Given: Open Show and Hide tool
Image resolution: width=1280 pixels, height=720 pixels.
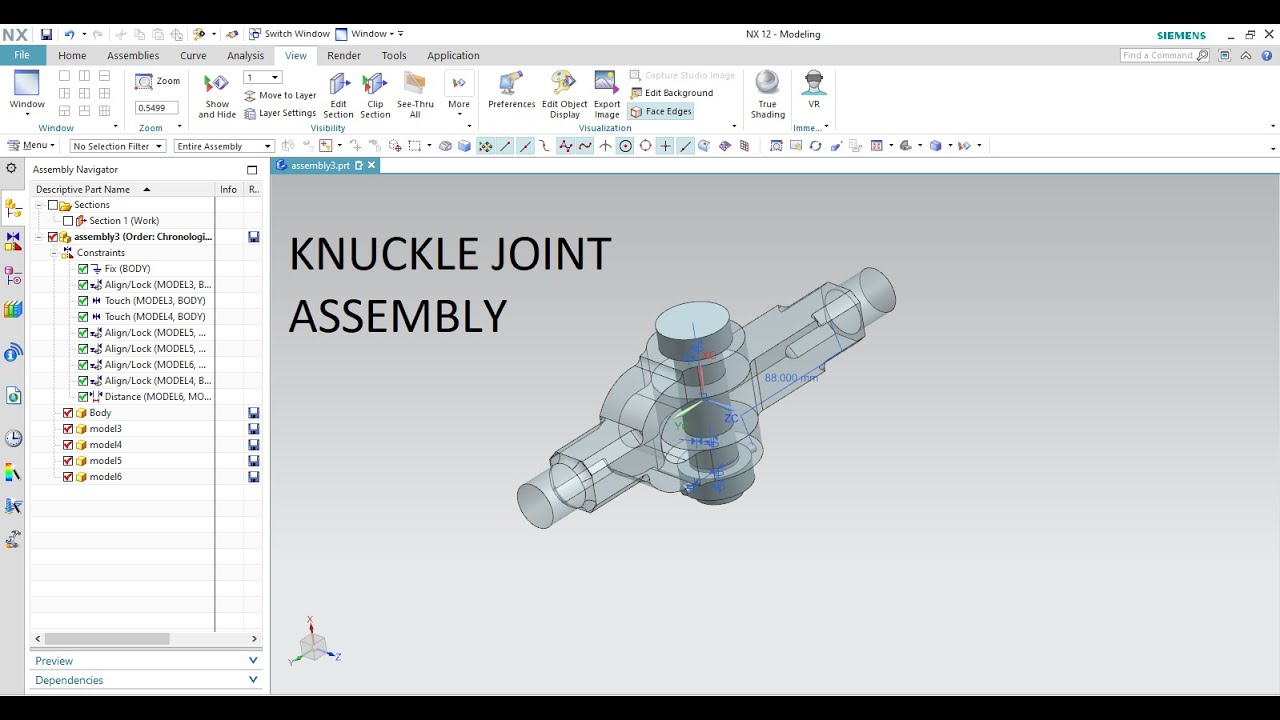Looking at the screenshot, I should coord(217,96).
